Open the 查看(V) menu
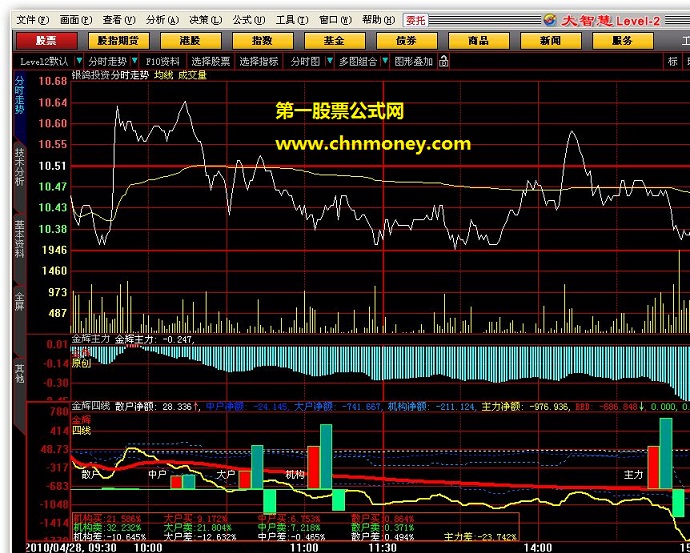Screen dimensions: 690x553 coord(119,20)
